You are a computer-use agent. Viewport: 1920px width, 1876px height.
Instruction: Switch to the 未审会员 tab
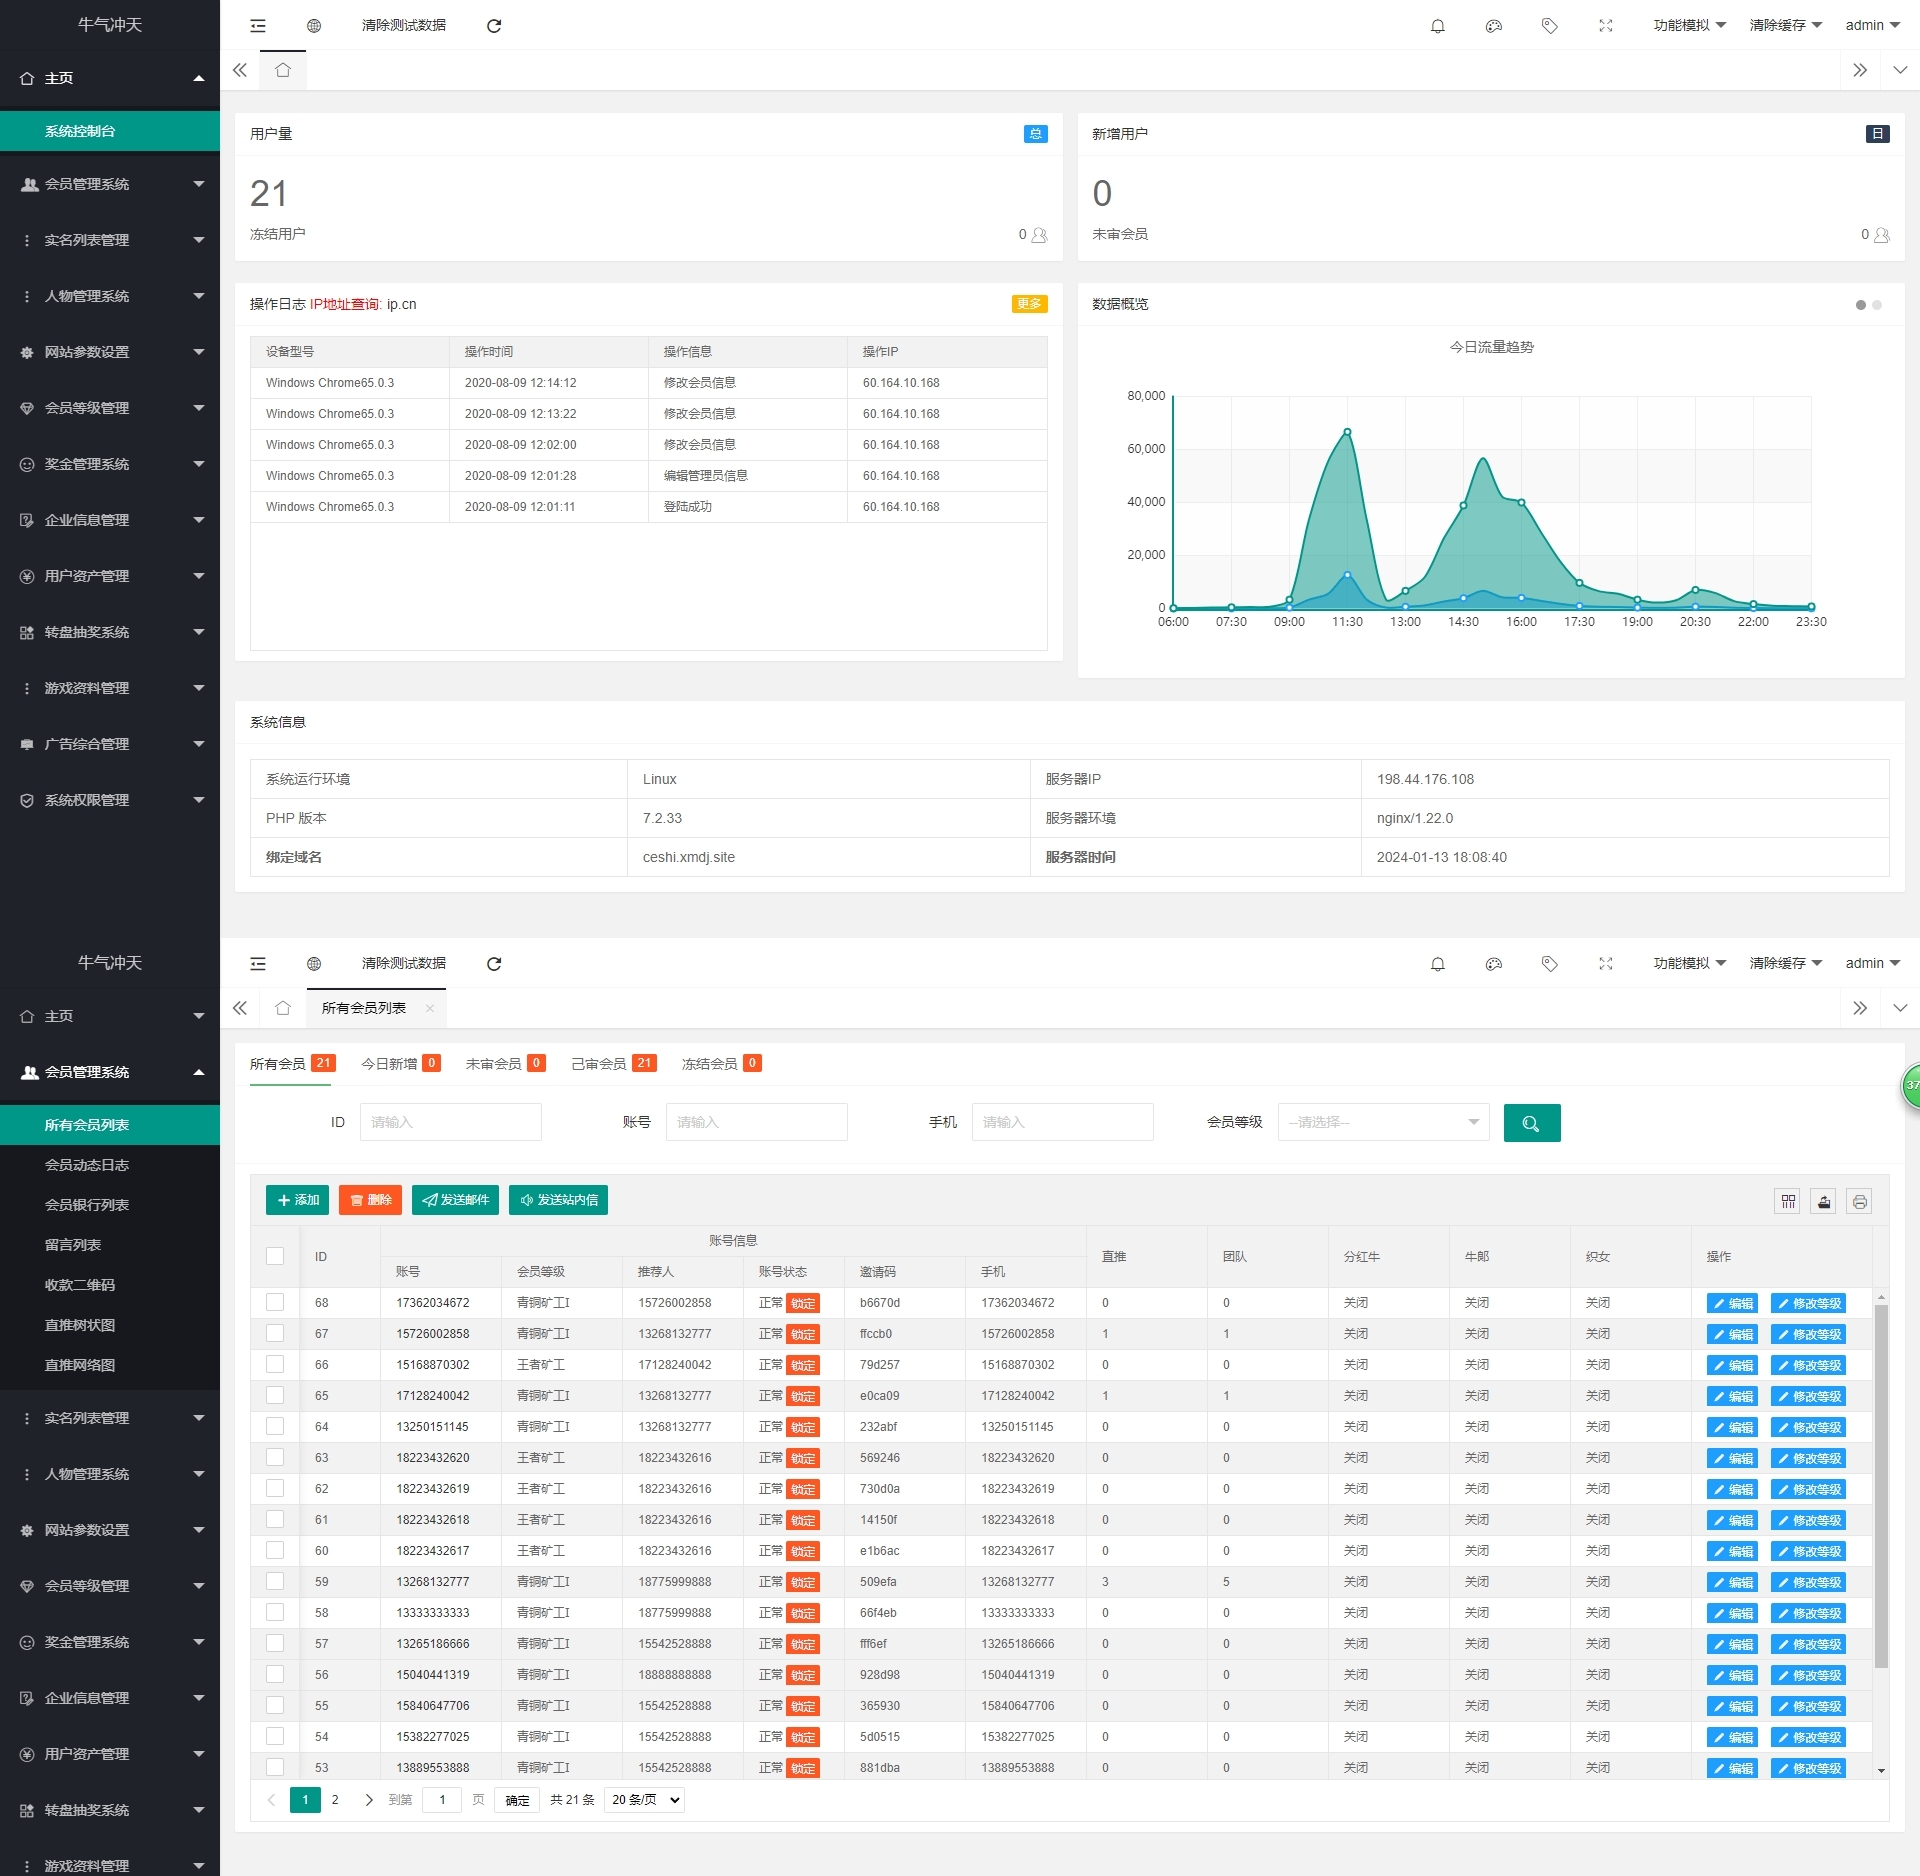pyautogui.click(x=505, y=1064)
